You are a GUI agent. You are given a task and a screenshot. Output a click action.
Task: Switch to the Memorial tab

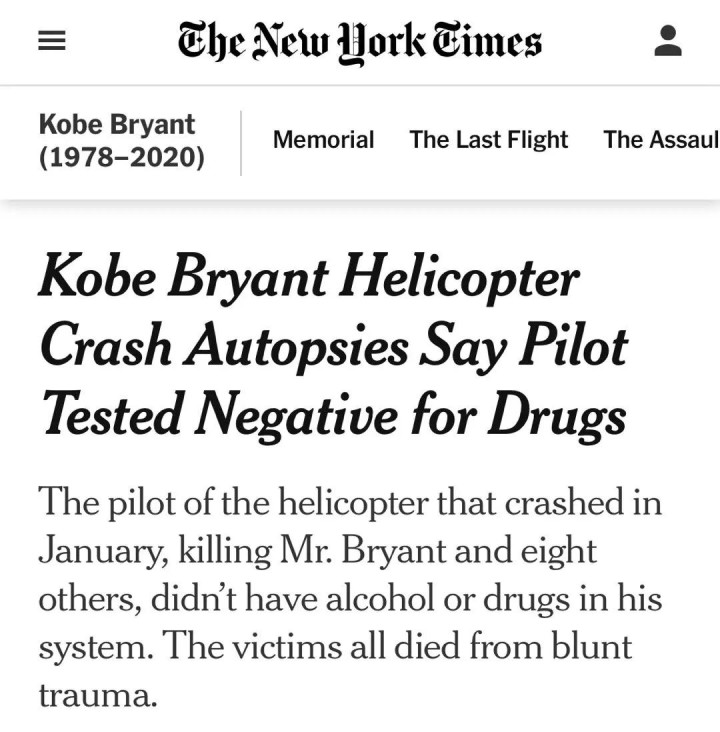323,140
